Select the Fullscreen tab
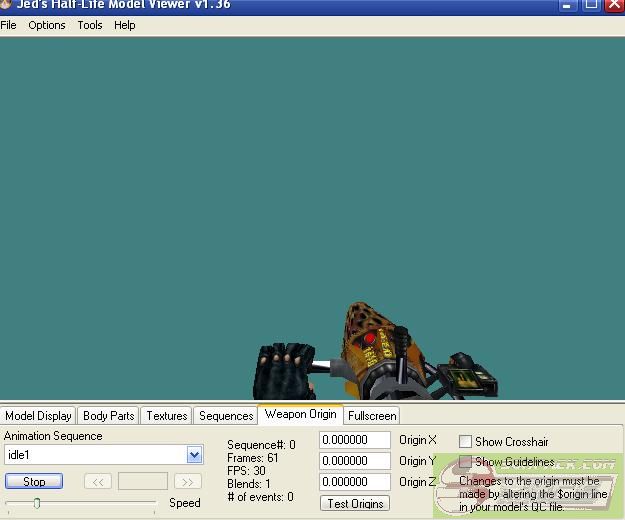Image resolution: width=625 pixels, height=520 pixels. coord(372,416)
